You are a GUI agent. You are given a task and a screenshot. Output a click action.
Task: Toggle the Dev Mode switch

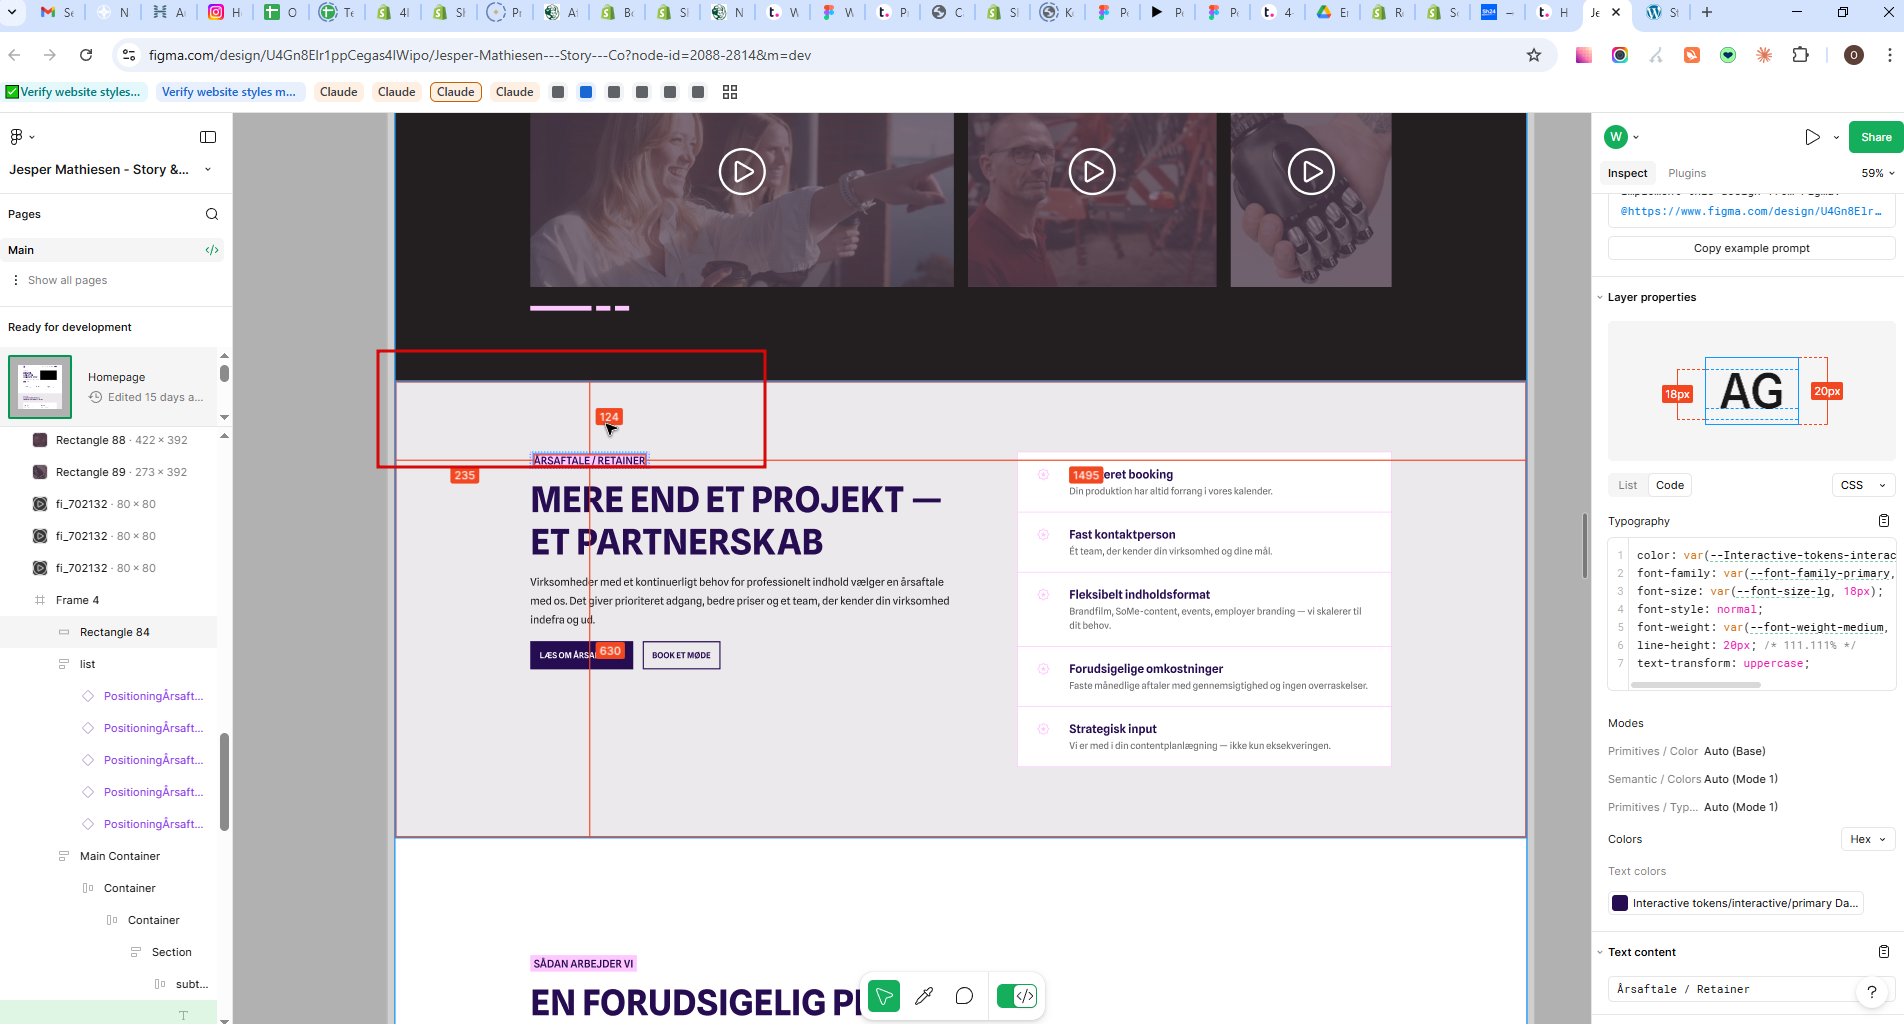[x=1017, y=996]
